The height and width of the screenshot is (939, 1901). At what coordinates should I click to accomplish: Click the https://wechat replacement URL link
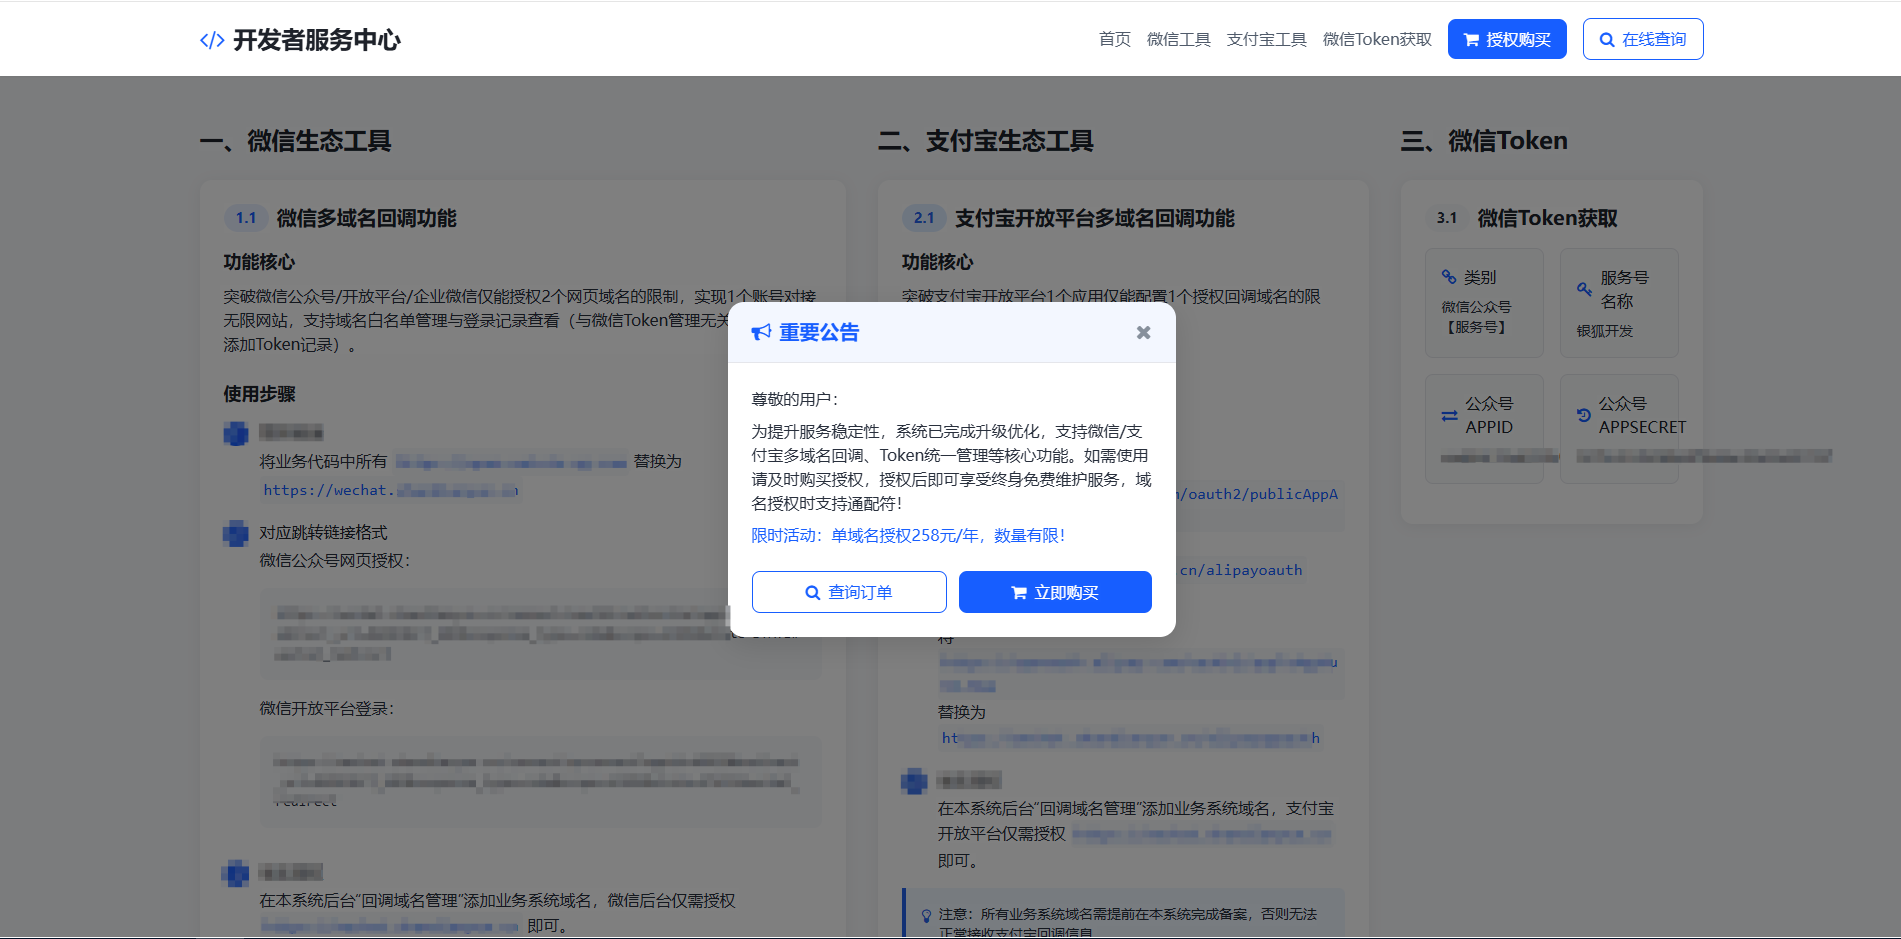coord(390,490)
